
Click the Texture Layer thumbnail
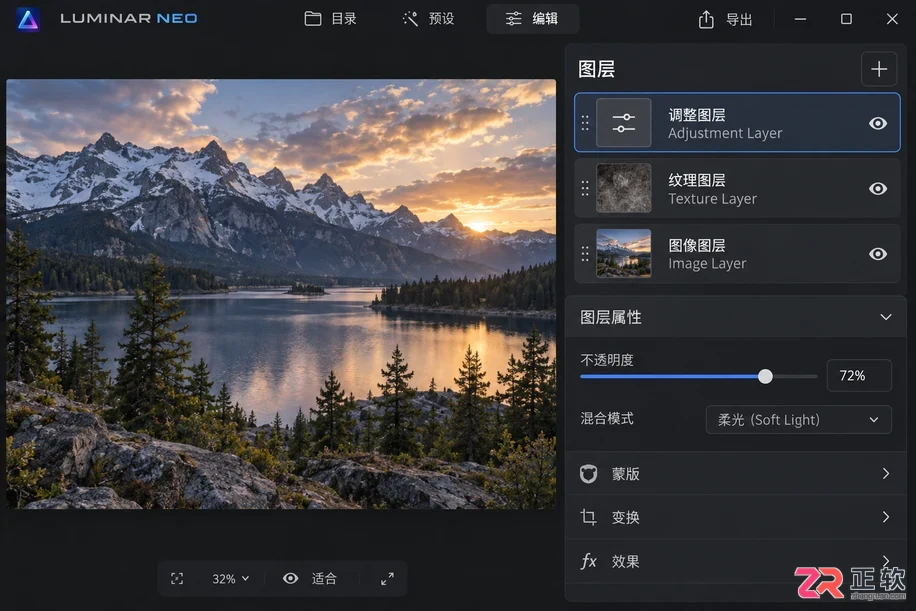(x=623, y=188)
